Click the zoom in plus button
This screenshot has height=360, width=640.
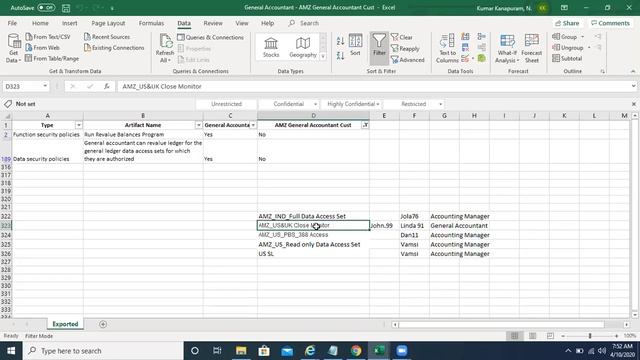tap(616, 336)
